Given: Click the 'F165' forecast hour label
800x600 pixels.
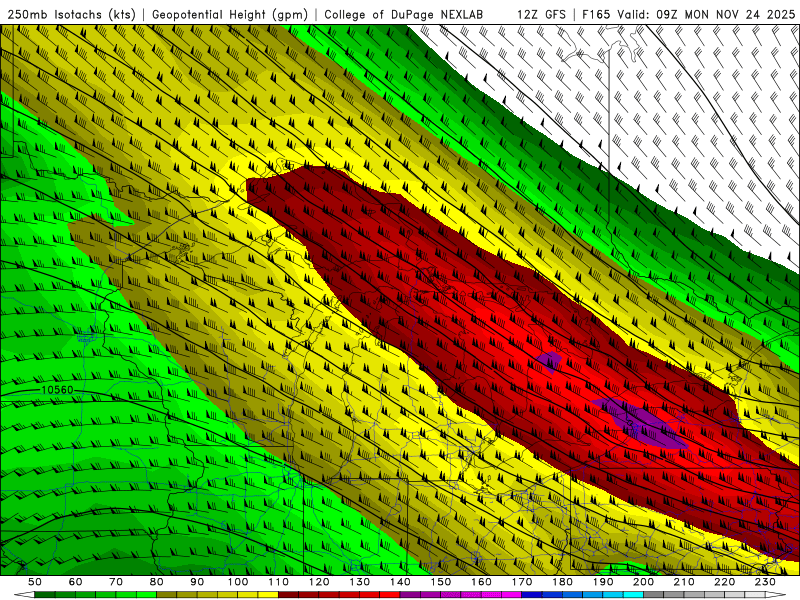Looking at the screenshot, I should pos(596,14).
